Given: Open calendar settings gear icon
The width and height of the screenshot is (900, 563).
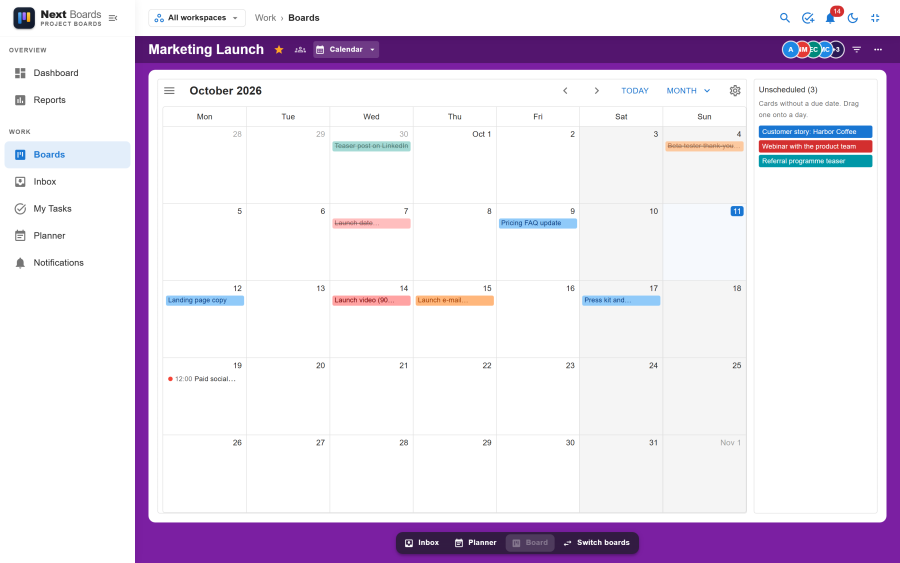Looking at the screenshot, I should (x=735, y=91).
